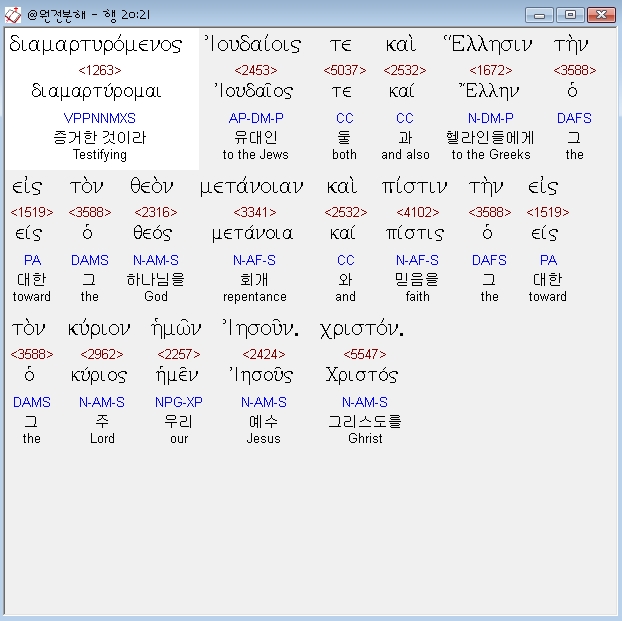Click parsing code NPG-XP
Screen dimensions: 622x621
[x=179, y=402]
